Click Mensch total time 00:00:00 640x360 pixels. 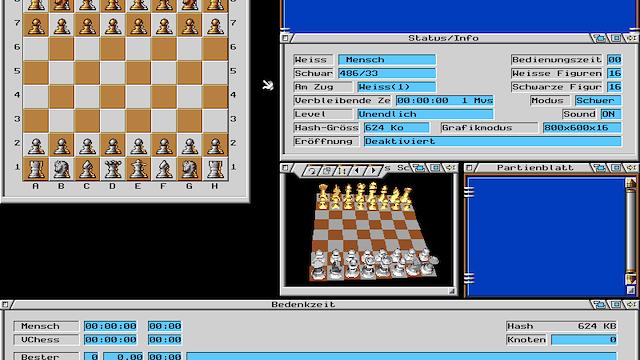[110, 326]
